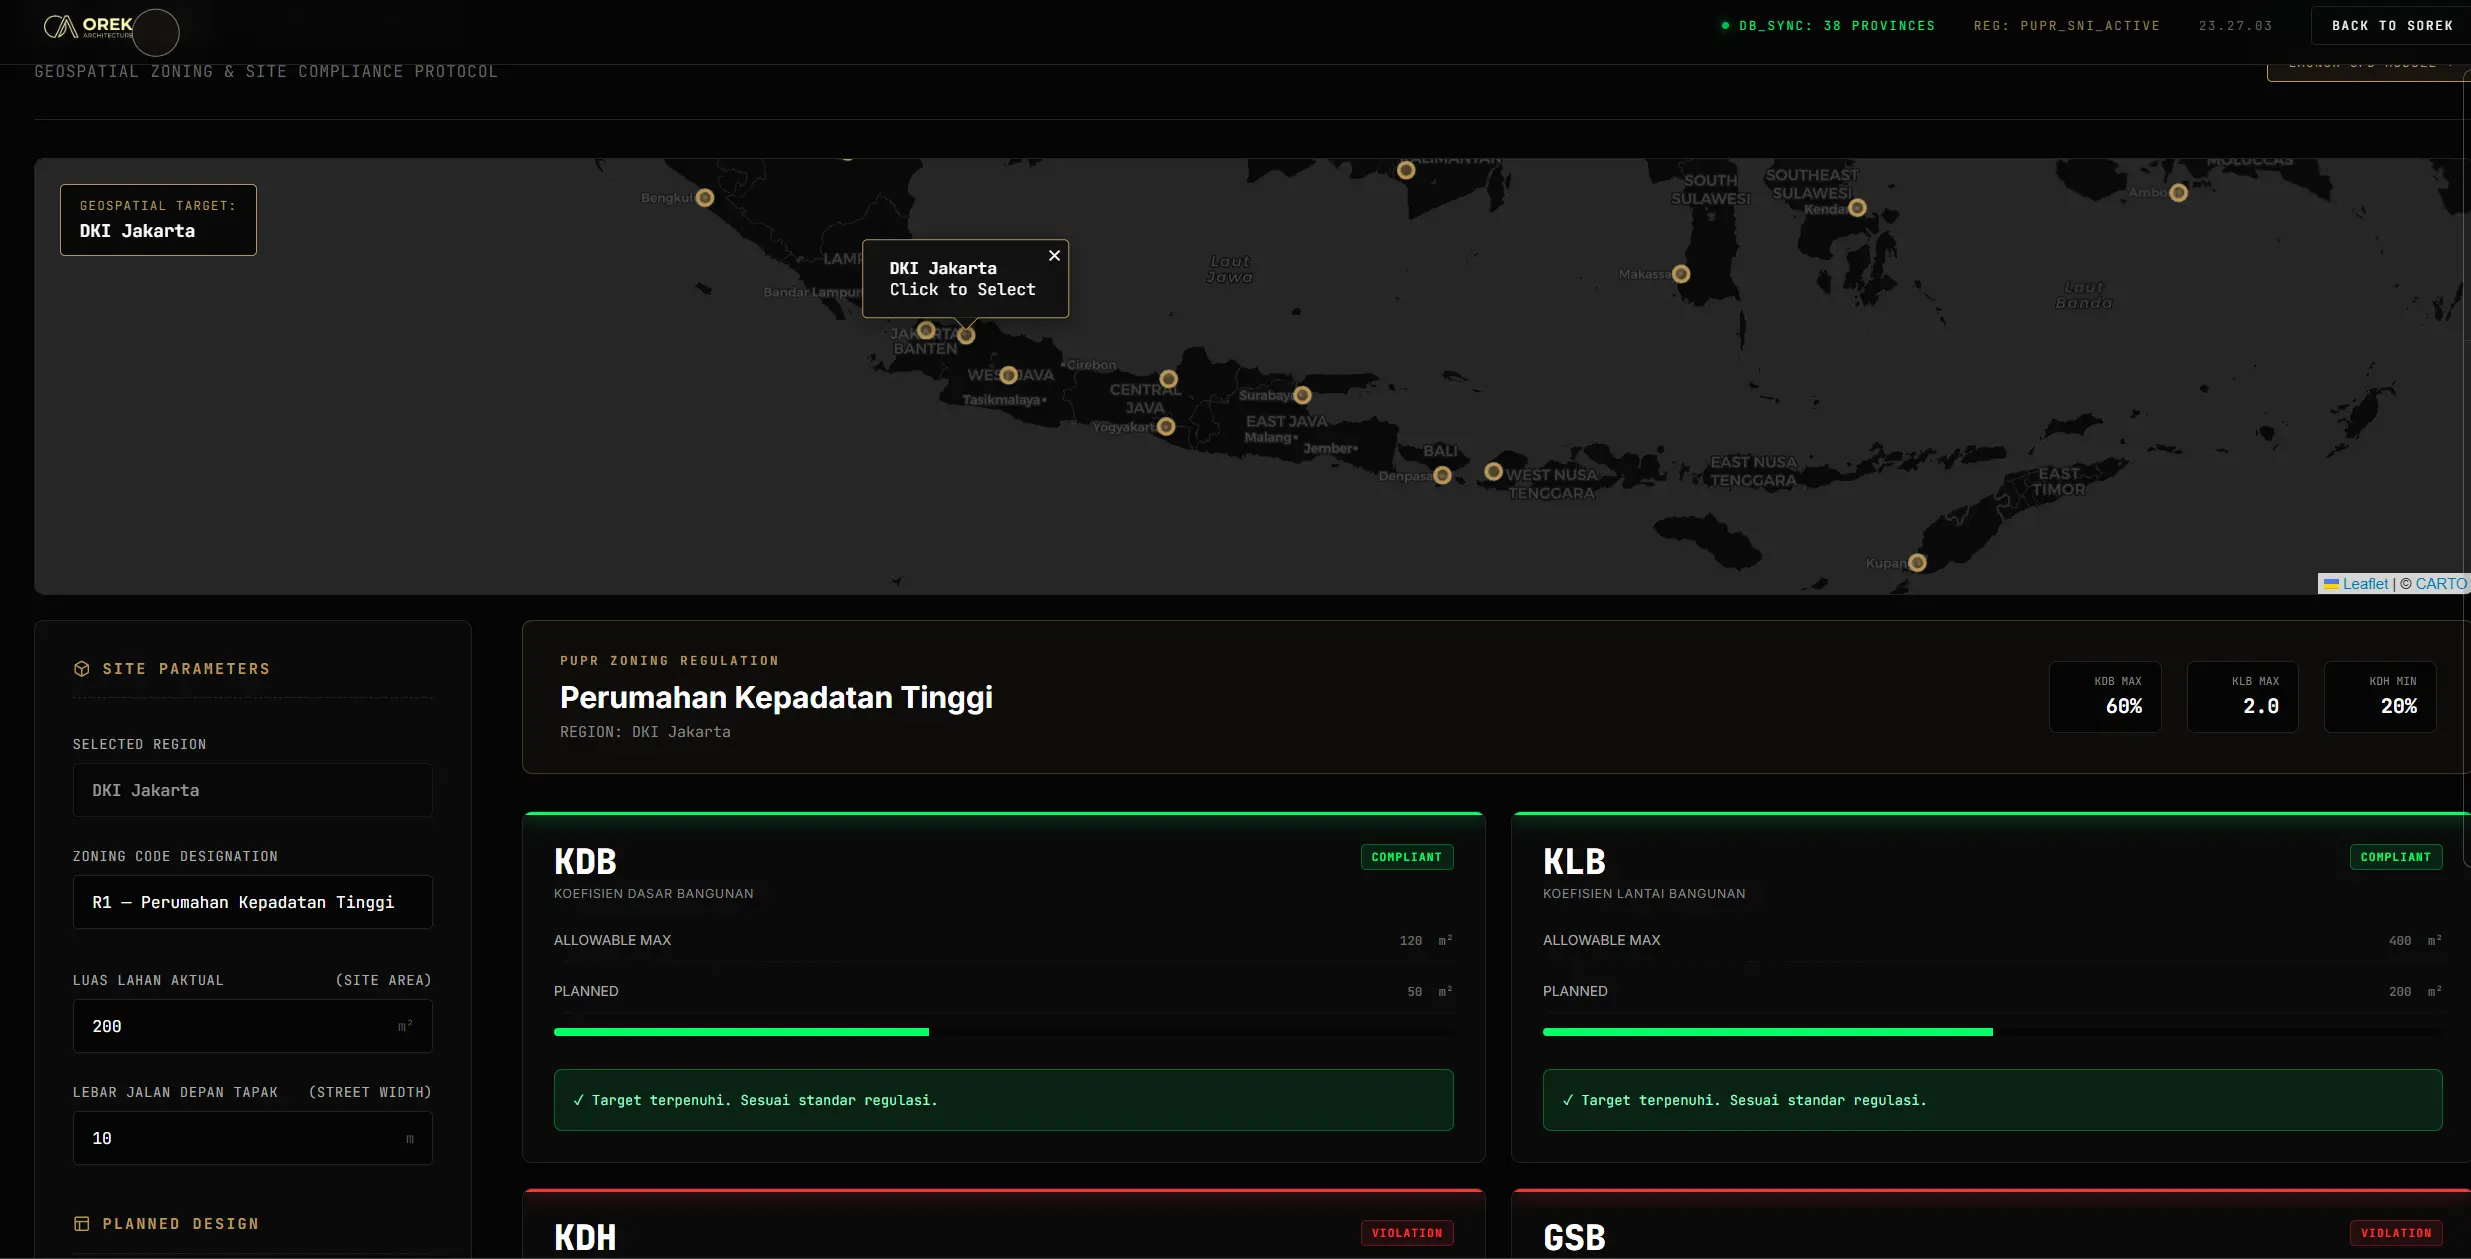Click the Back to SOREK button

[x=2391, y=26]
